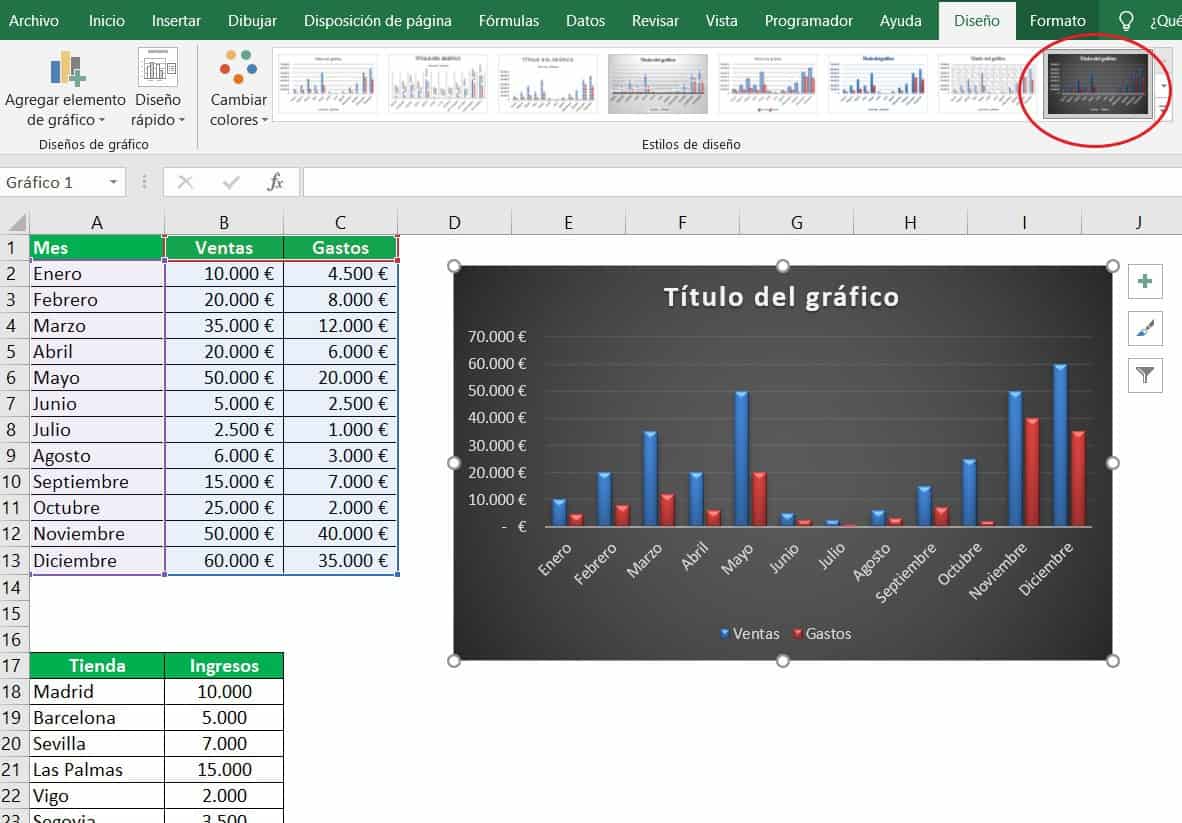Click the Las Palmas income cell 15.000
Image resolution: width=1182 pixels, height=823 pixels.
pyautogui.click(x=224, y=769)
